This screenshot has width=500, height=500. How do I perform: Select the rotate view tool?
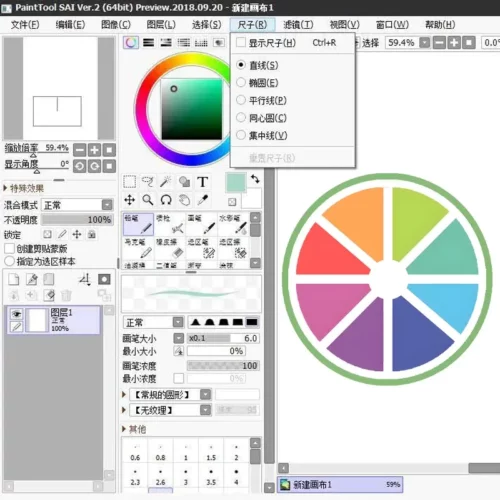click(166, 200)
